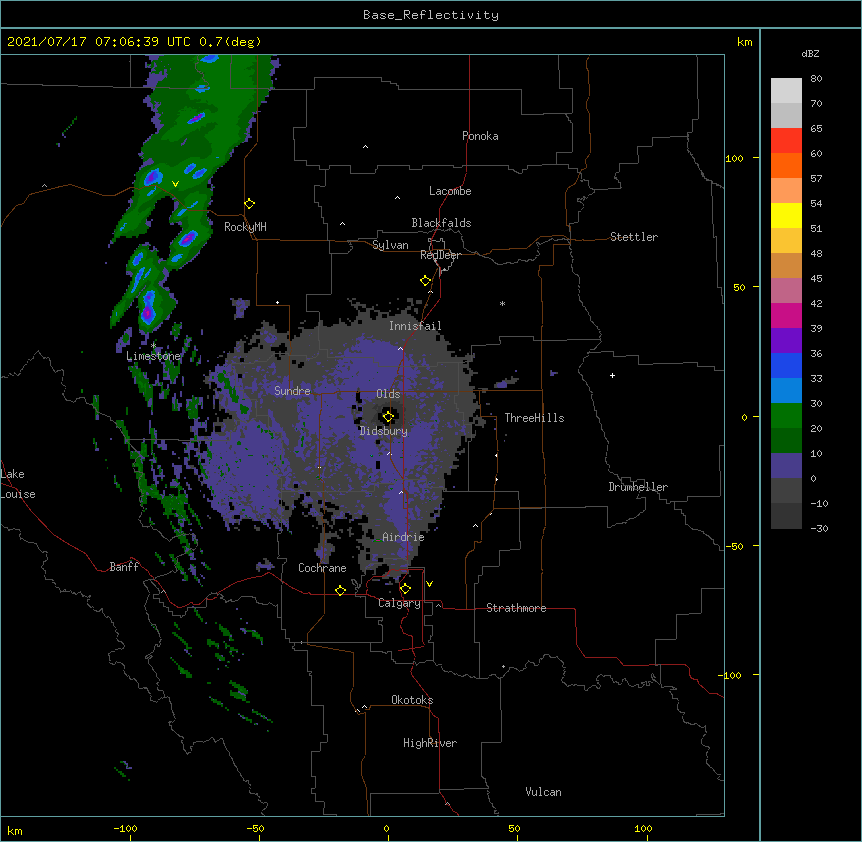The height and width of the screenshot is (842, 862).
Task: Click the Sundre town label
Action: click(x=292, y=391)
